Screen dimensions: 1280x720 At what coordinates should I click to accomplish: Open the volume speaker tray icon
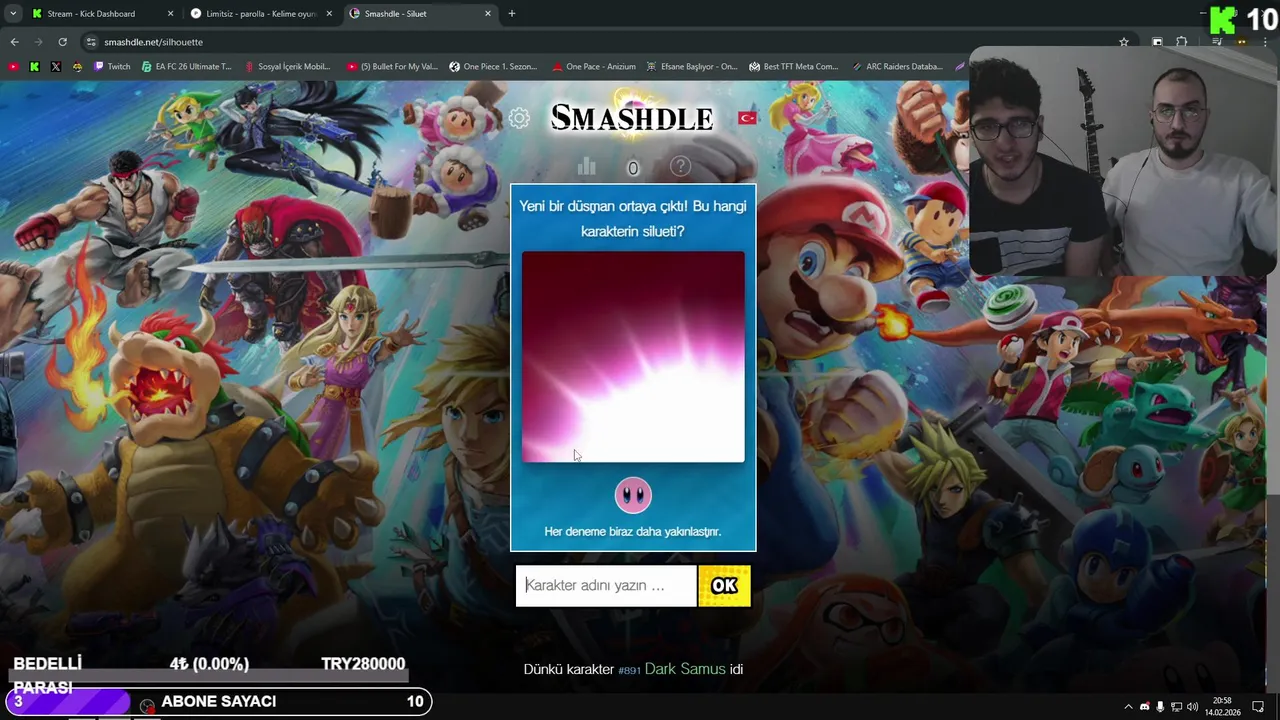[x=1193, y=707]
